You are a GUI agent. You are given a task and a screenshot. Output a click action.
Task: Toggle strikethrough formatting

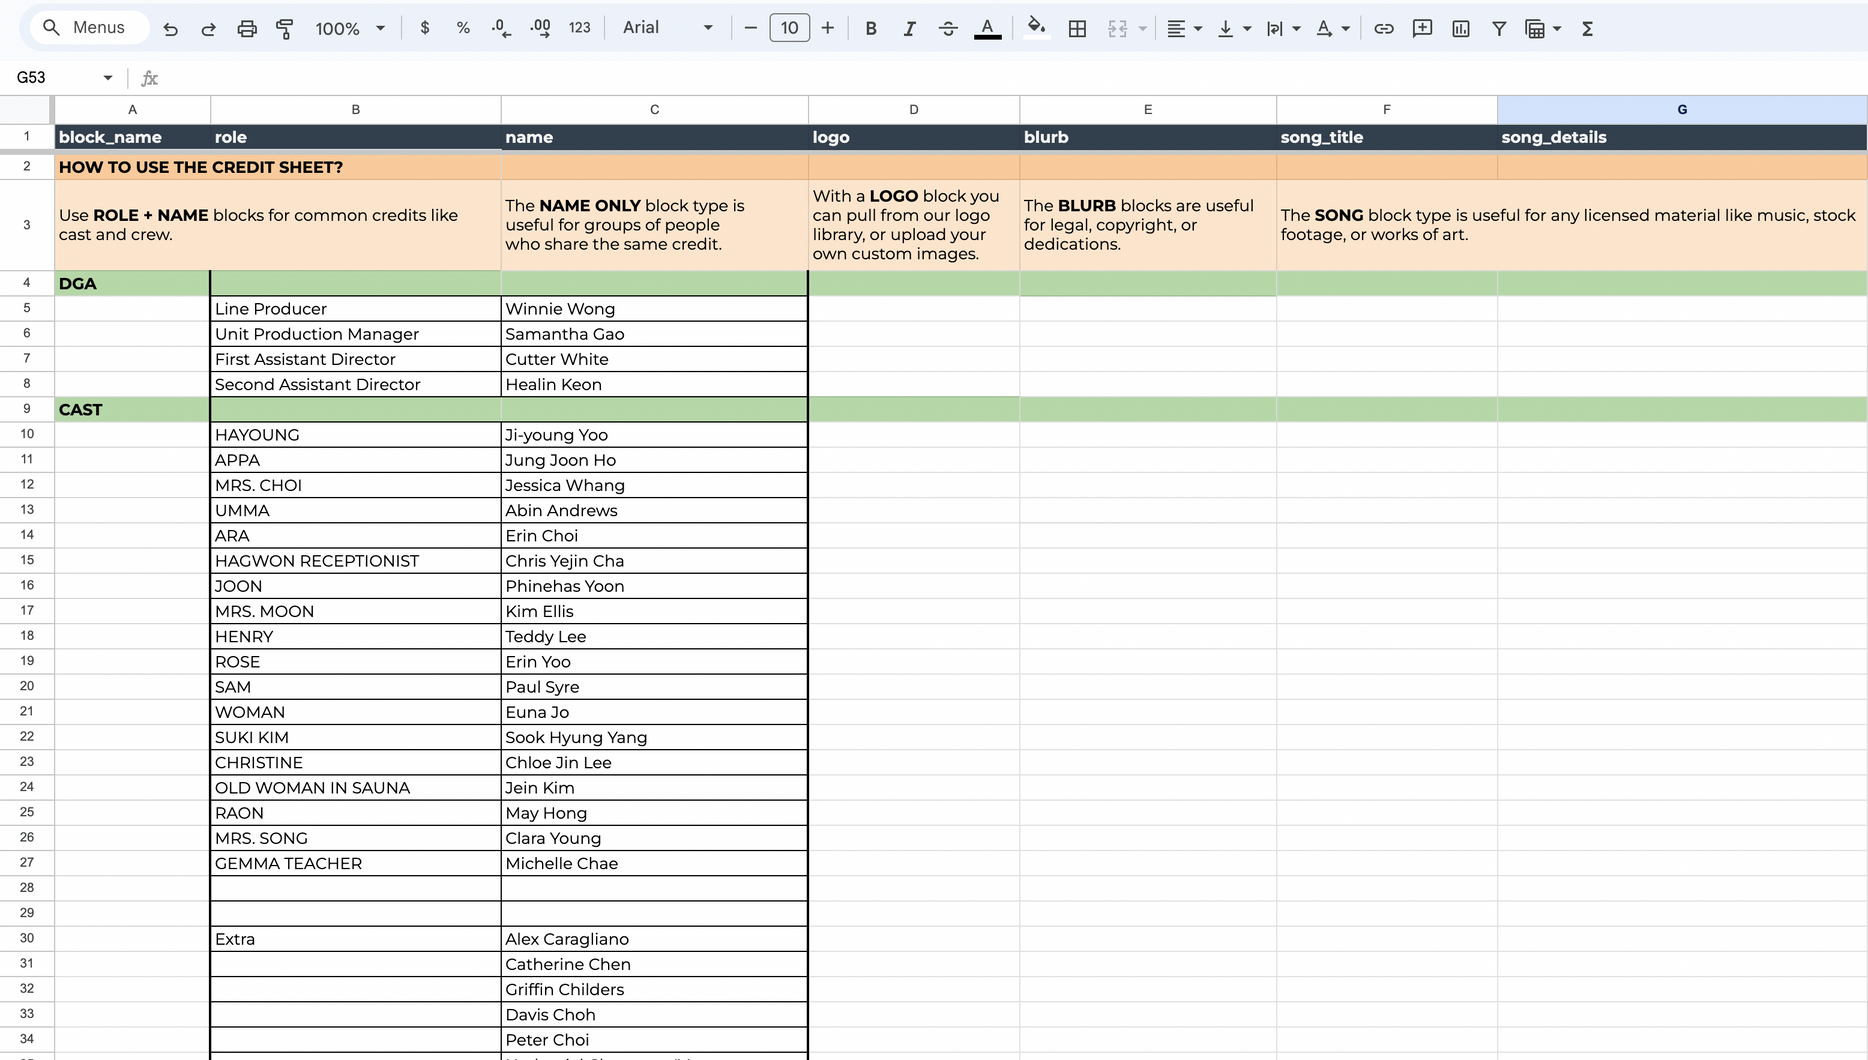pyautogui.click(x=948, y=29)
